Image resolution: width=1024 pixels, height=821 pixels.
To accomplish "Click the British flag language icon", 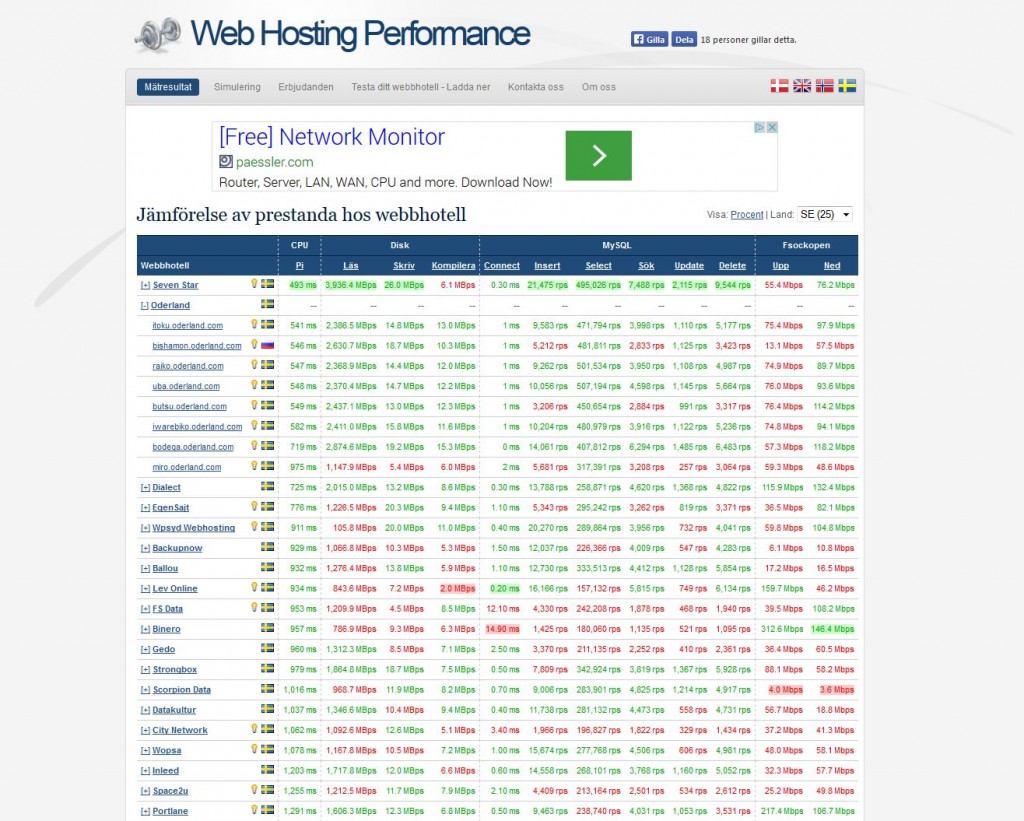I will 802,86.
